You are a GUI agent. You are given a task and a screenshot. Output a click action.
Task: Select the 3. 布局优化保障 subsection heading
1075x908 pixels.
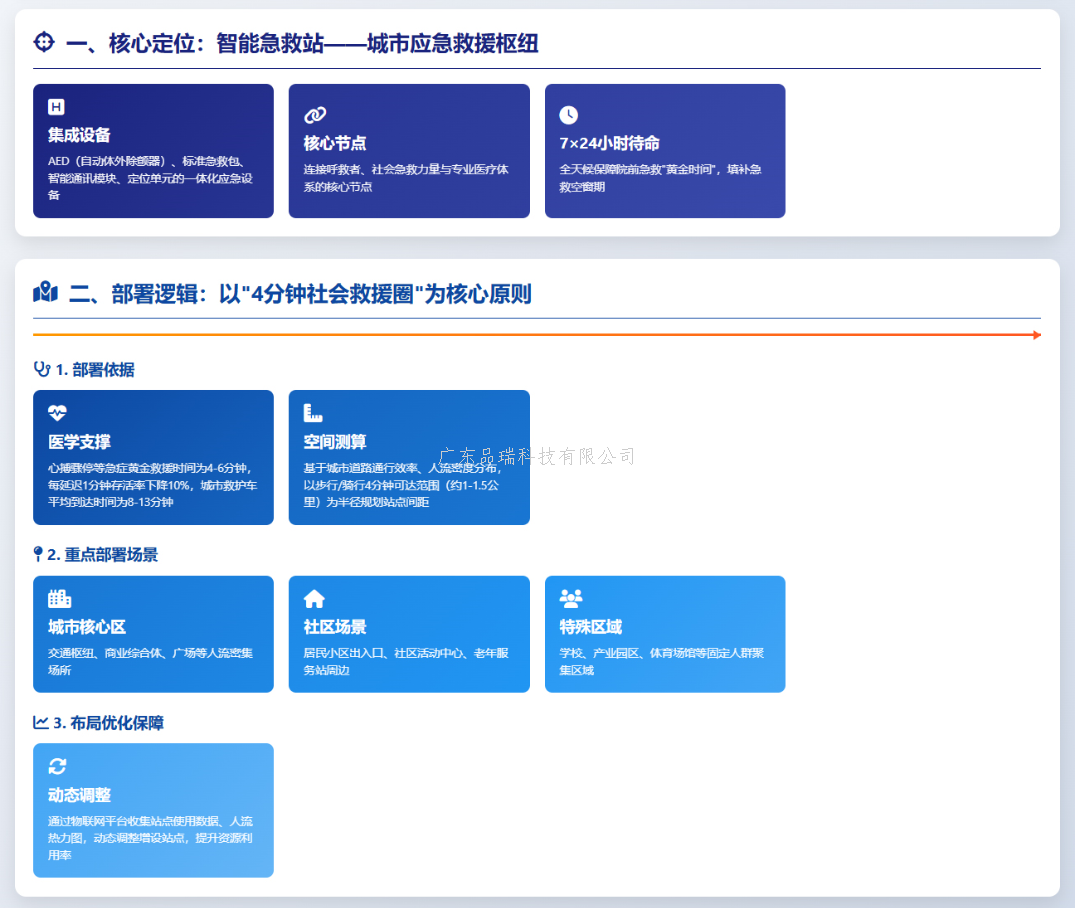coord(108,723)
